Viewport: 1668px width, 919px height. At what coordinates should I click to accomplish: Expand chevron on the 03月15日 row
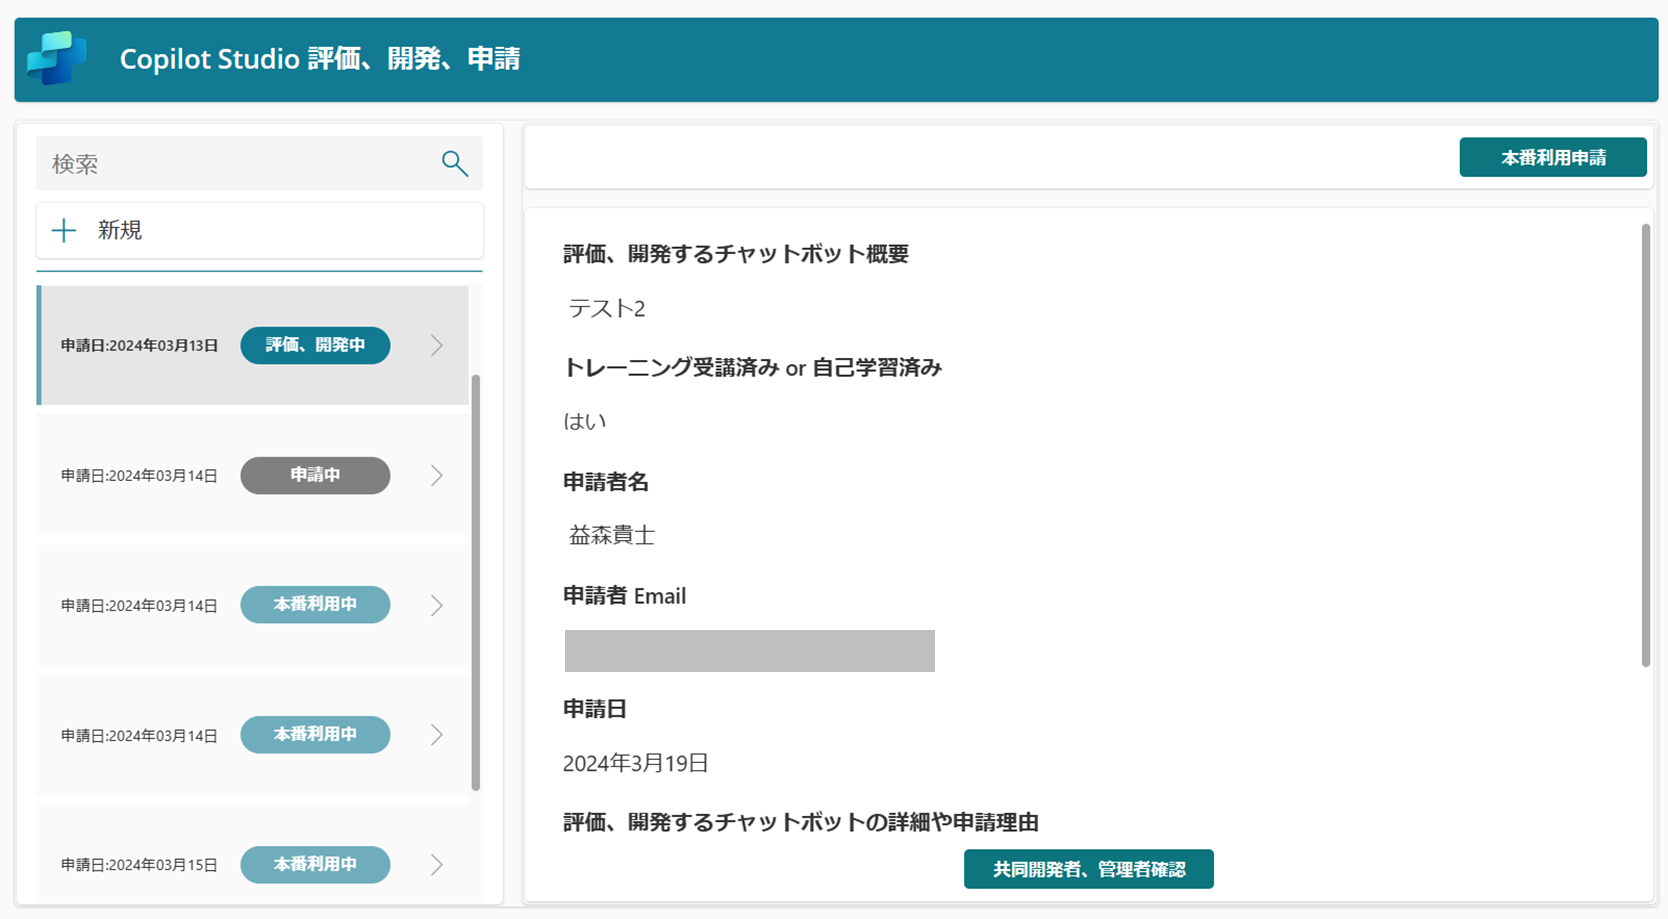coord(437,865)
